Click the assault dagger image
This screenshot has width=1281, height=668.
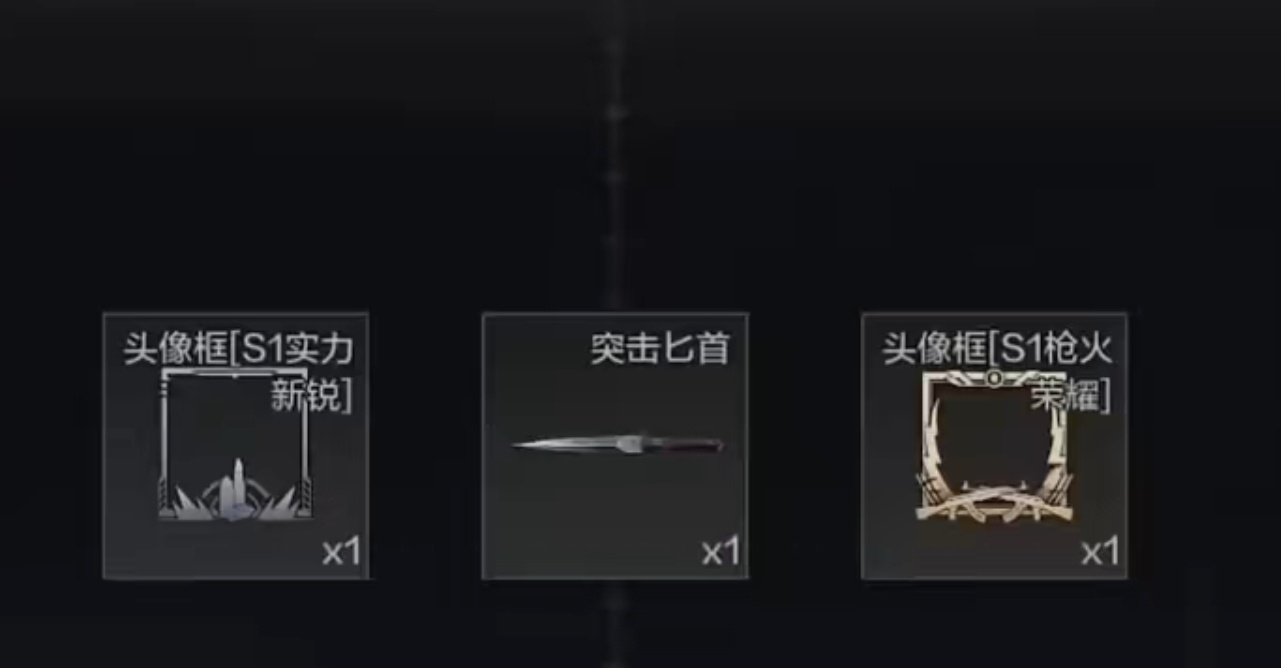(x=617, y=444)
